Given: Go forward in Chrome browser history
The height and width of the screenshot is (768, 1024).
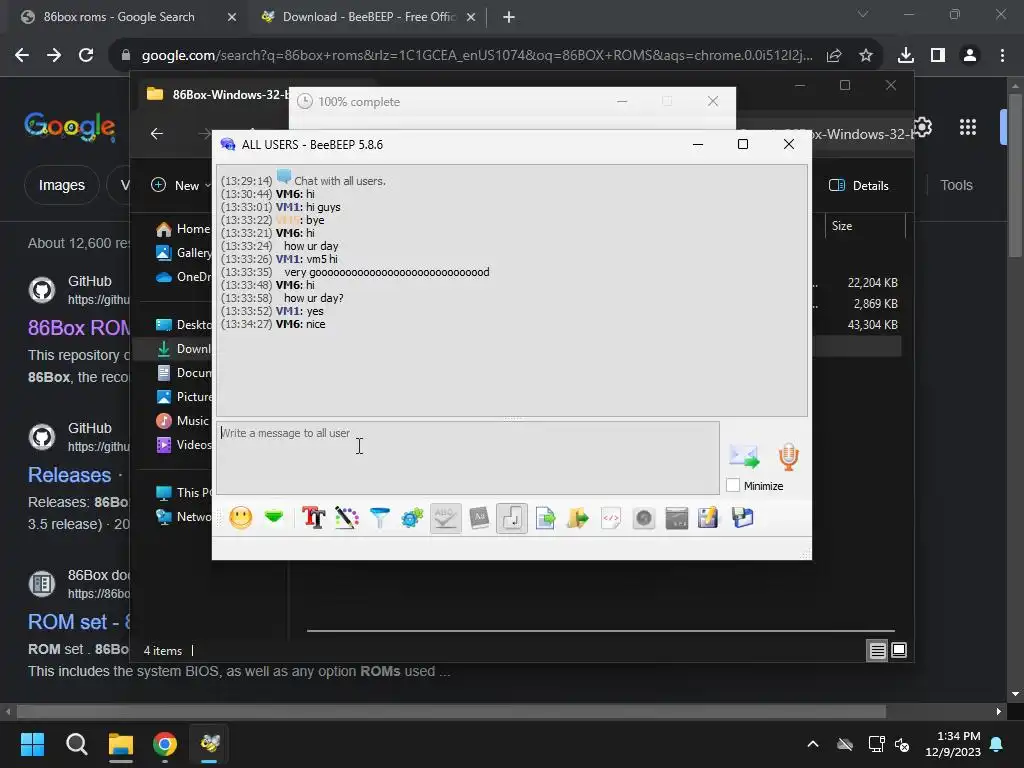Looking at the screenshot, I should pos(54,56).
